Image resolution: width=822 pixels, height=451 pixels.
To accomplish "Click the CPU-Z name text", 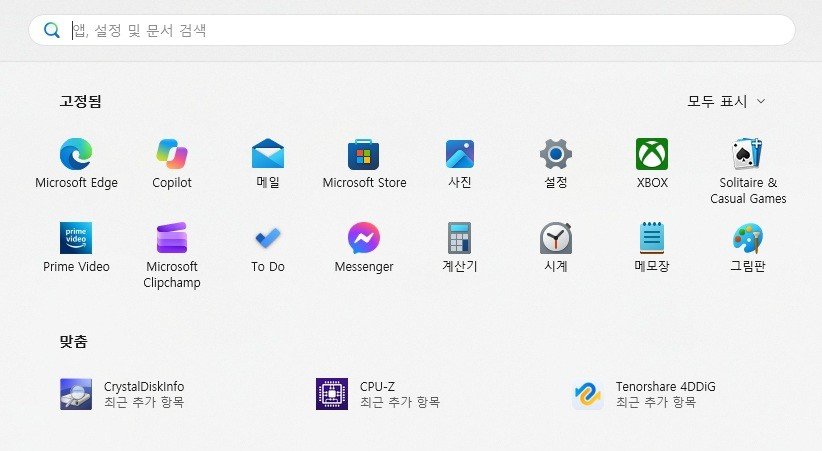I will pos(377,386).
